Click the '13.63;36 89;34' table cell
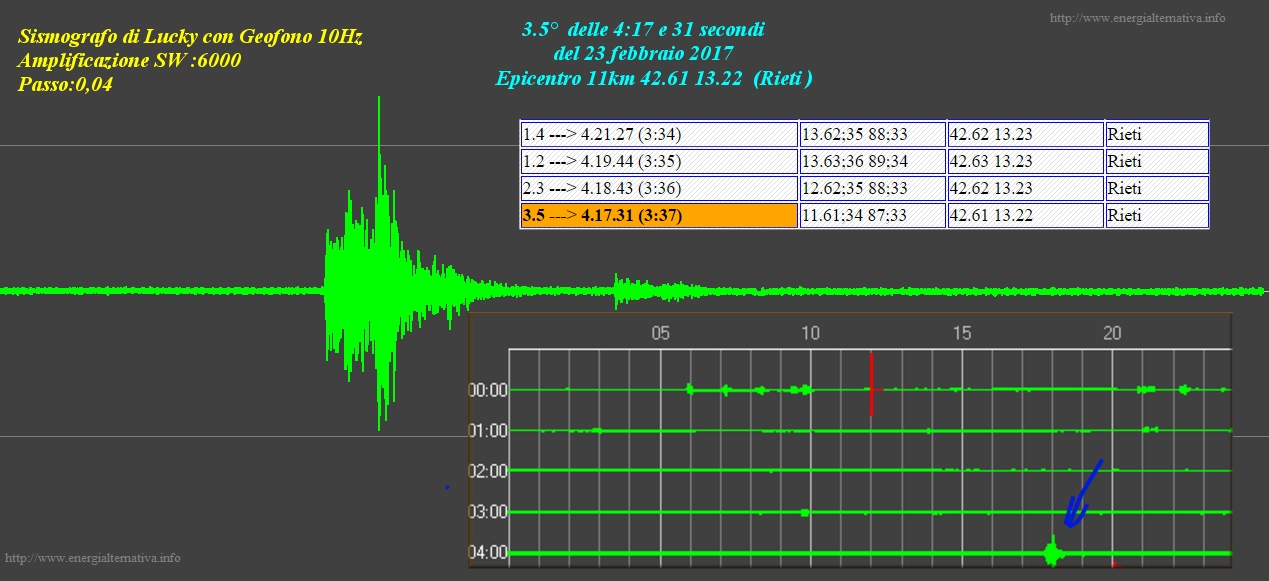 coord(873,161)
